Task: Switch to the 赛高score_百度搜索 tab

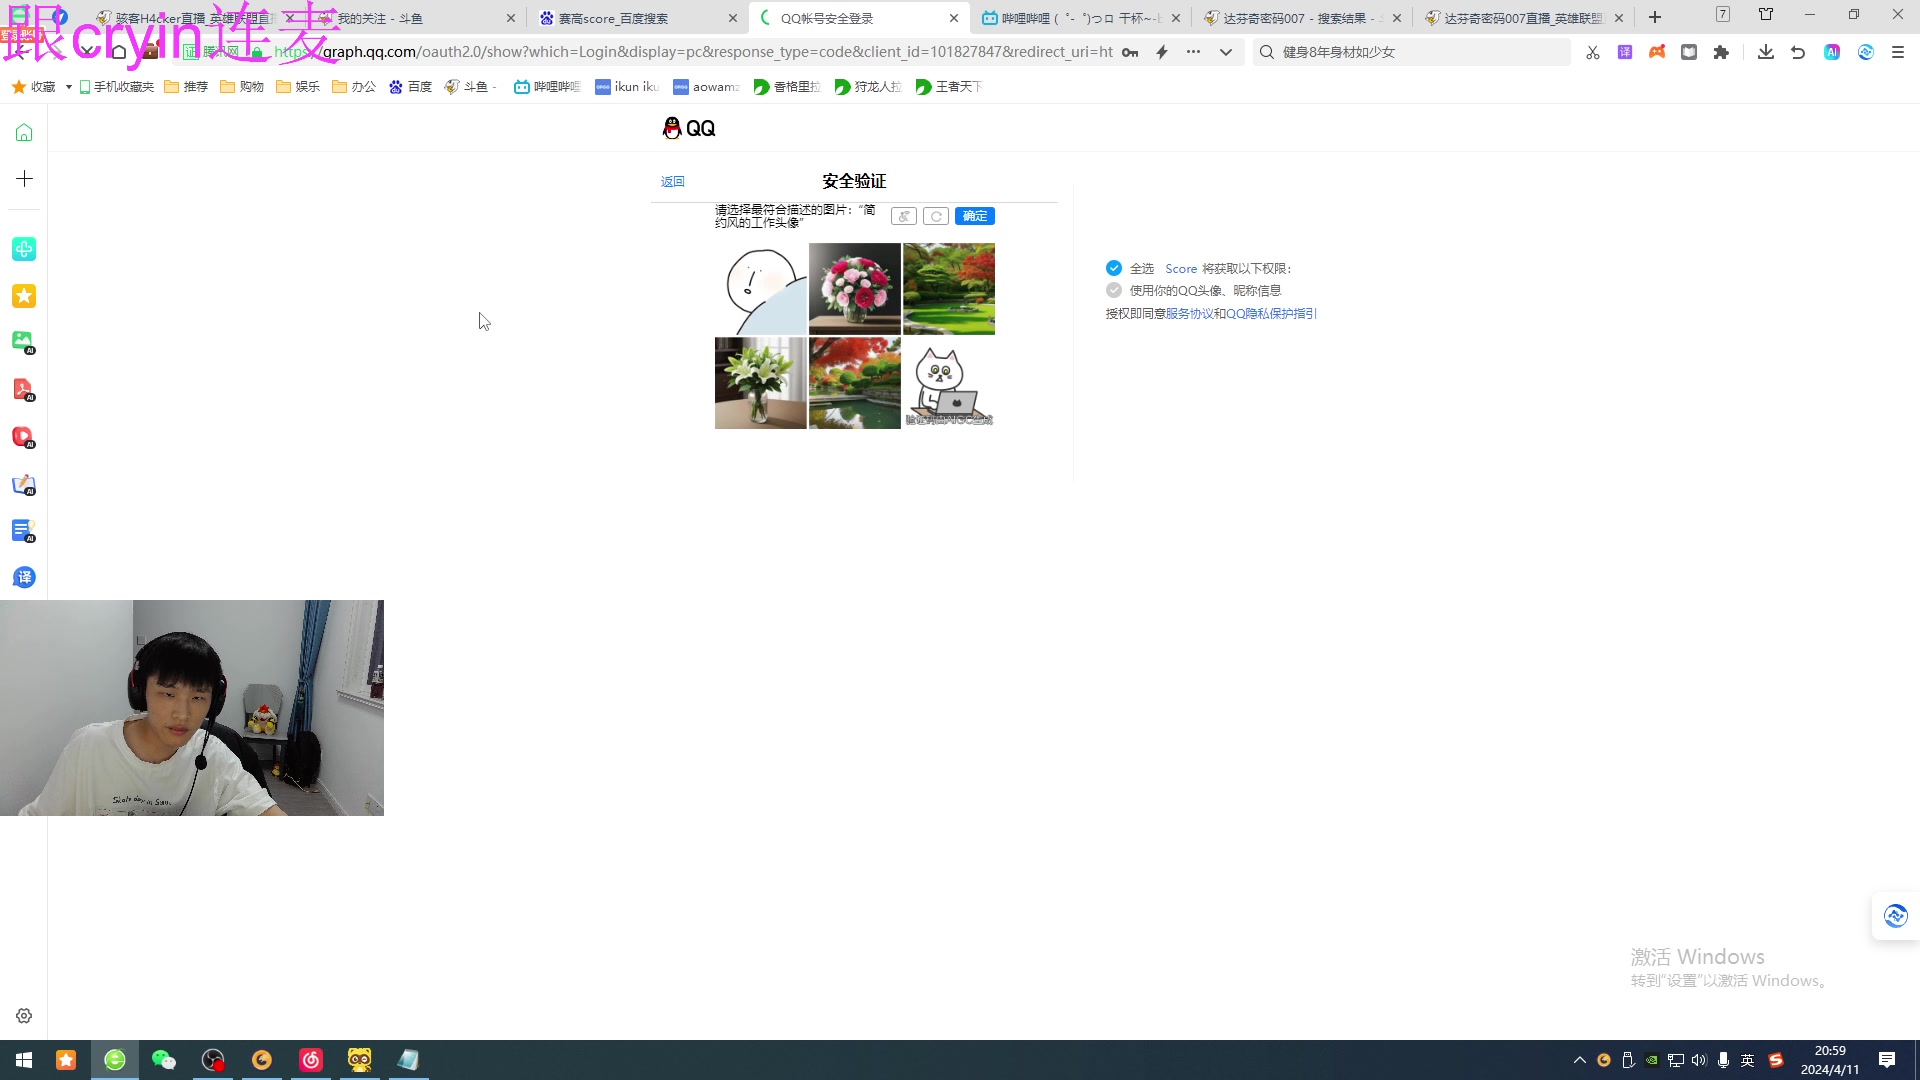Action: (x=637, y=18)
